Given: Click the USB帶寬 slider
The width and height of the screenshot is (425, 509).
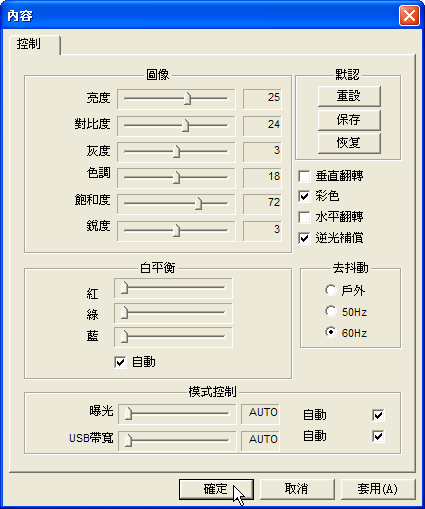Looking at the screenshot, I should click(x=177, y=441).
